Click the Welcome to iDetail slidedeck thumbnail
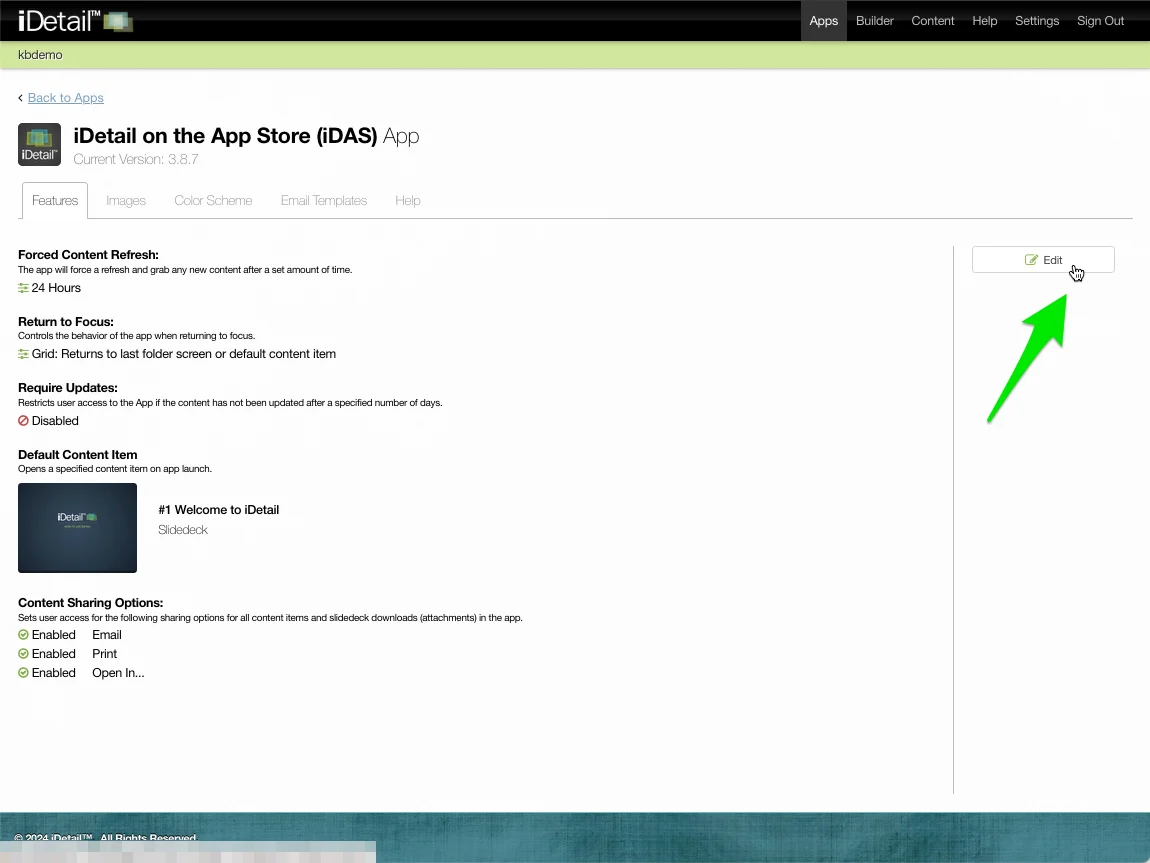 tap(78, 528)
